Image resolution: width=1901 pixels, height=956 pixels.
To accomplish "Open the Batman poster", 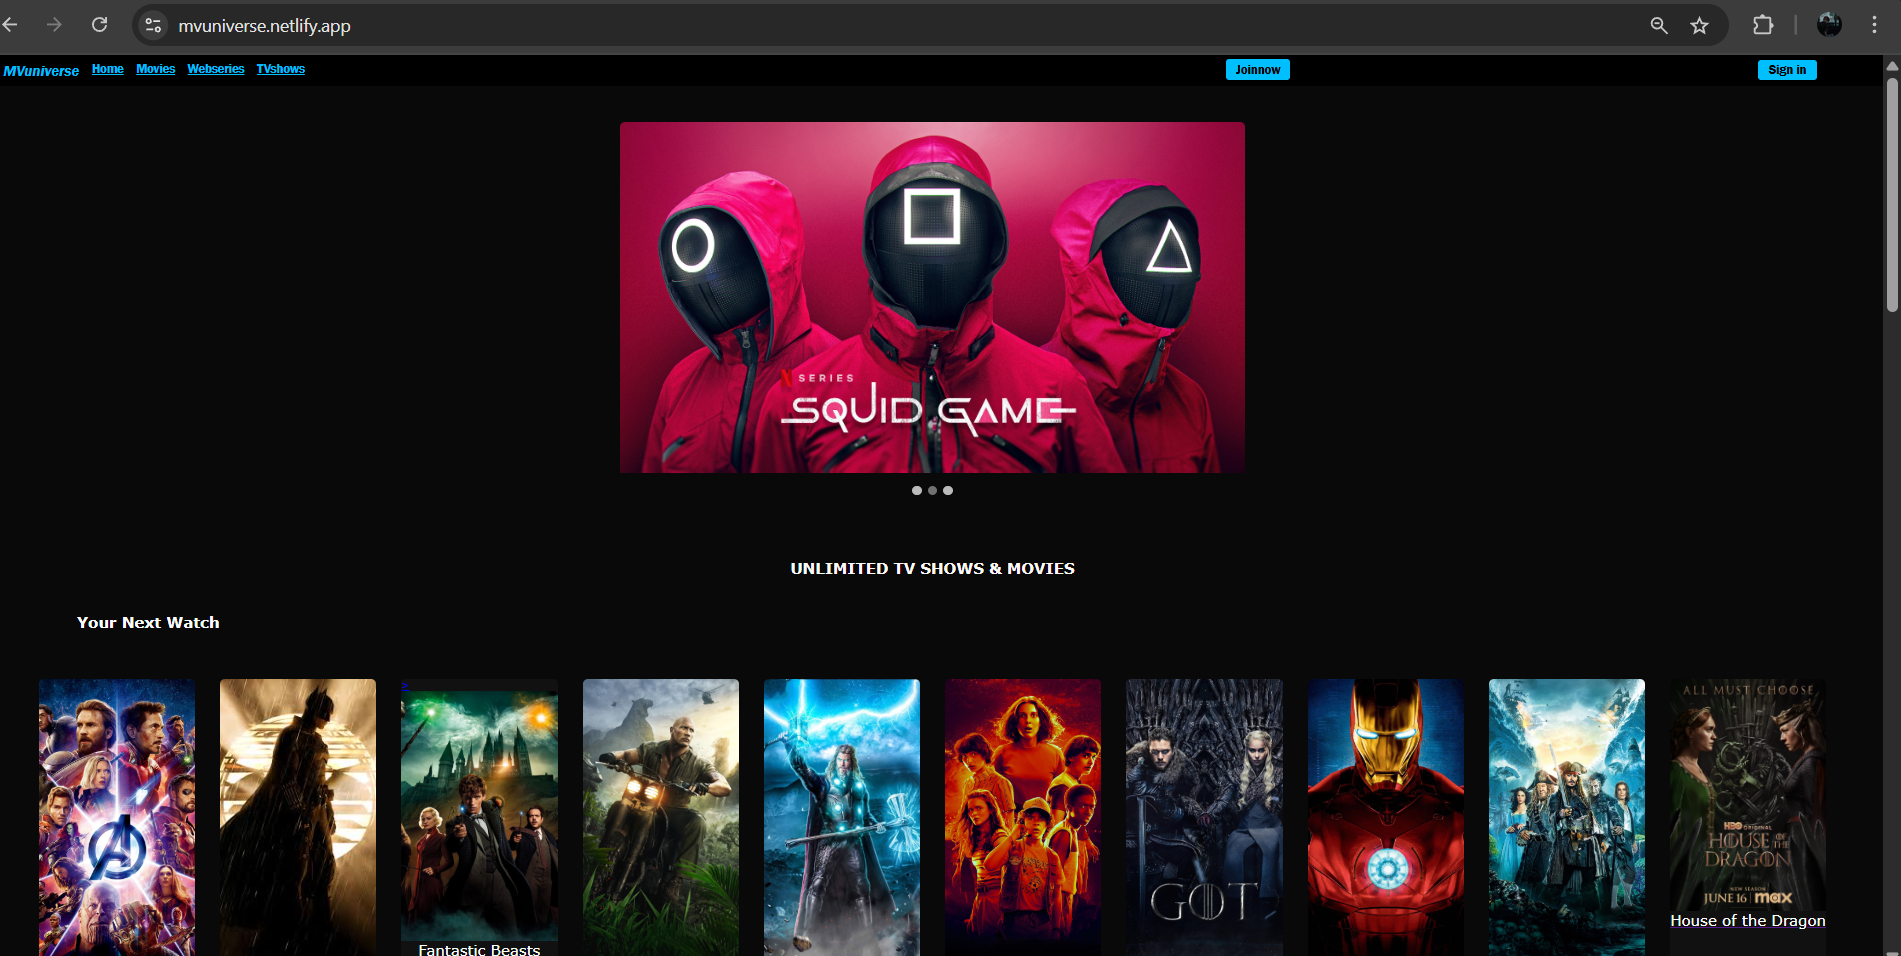I will [x=298, y=818].
